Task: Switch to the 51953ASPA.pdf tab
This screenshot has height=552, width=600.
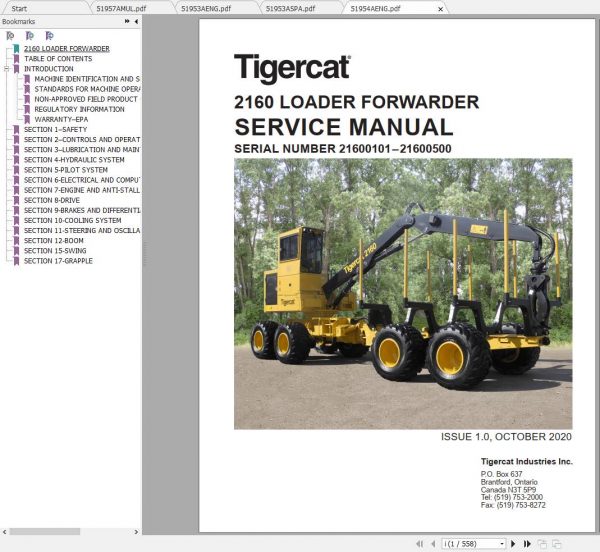Action: click(x=290, y=8)
